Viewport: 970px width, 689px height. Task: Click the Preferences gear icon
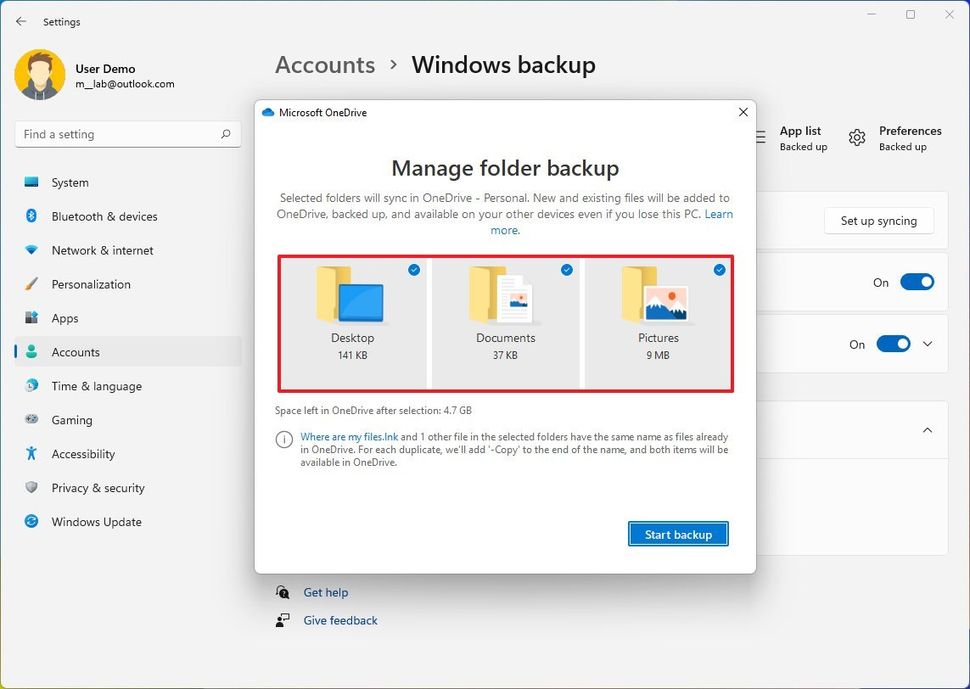coord(857,138)
